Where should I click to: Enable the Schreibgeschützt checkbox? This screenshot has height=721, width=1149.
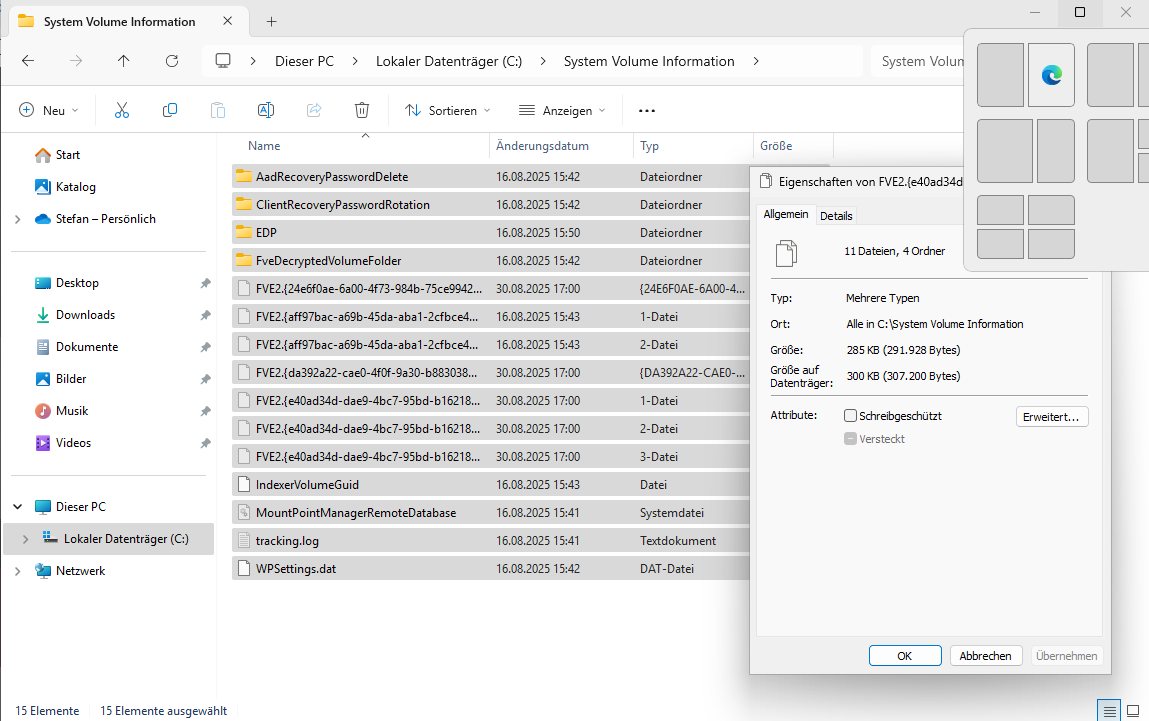[851, 416]
